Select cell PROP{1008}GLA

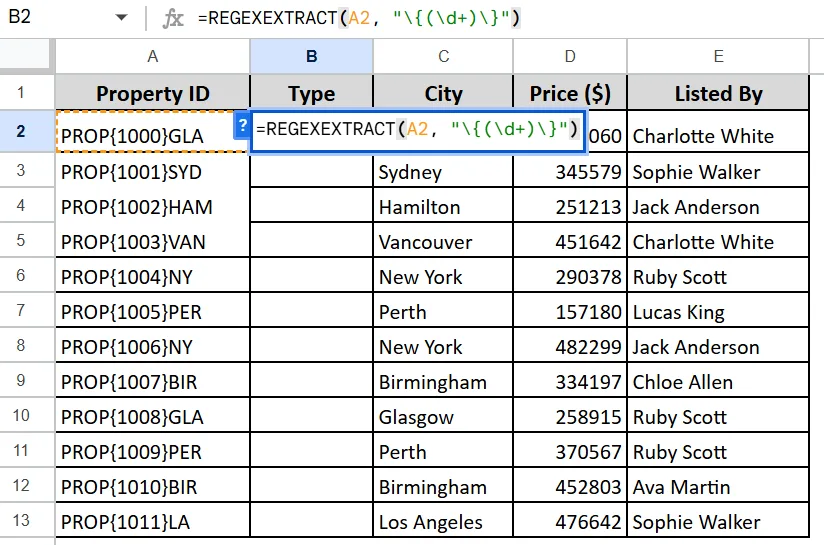pyautogui.click(x=152, y=415)
